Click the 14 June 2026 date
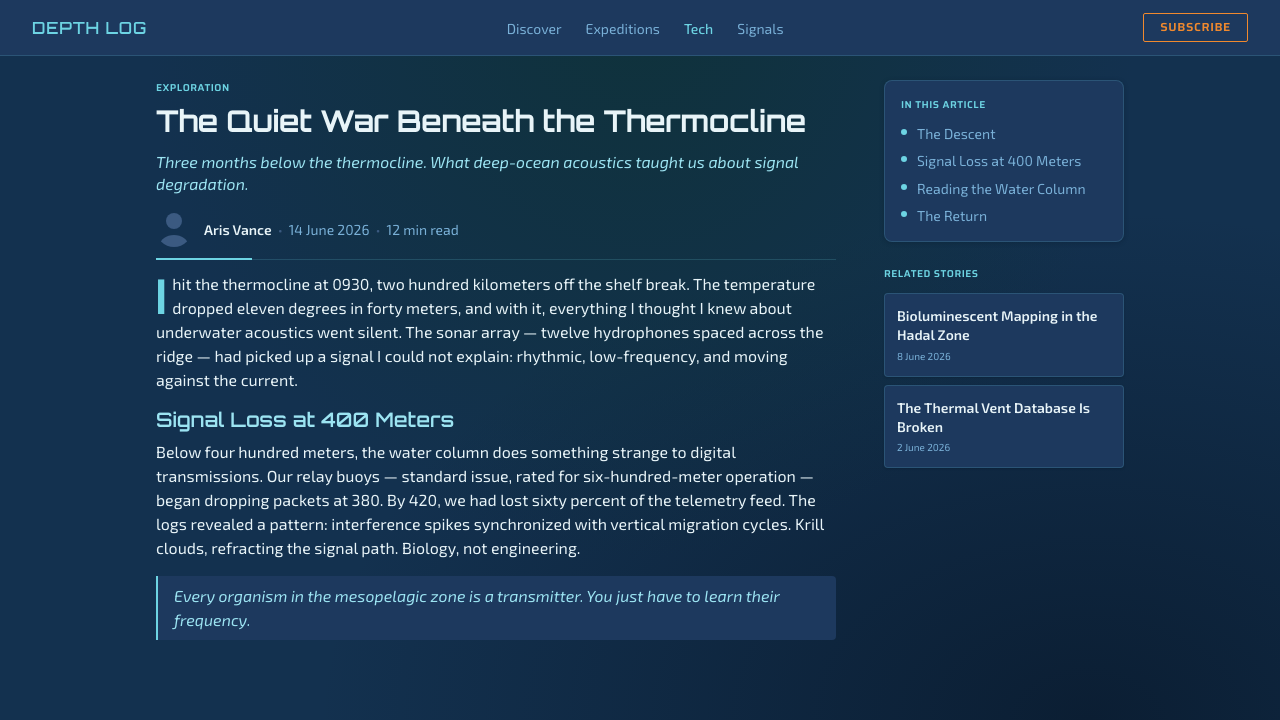Image resolution: width=1280 pixels, height=720 pixels. [329, 230]
